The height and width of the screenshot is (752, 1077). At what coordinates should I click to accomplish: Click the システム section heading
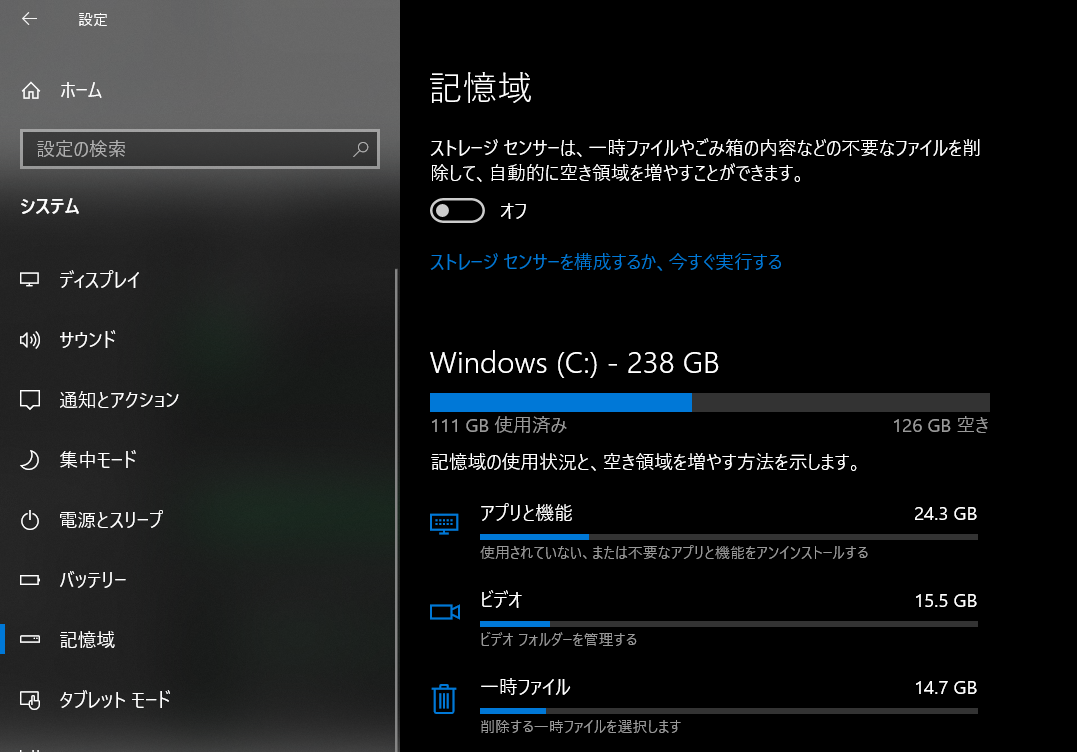49,207
